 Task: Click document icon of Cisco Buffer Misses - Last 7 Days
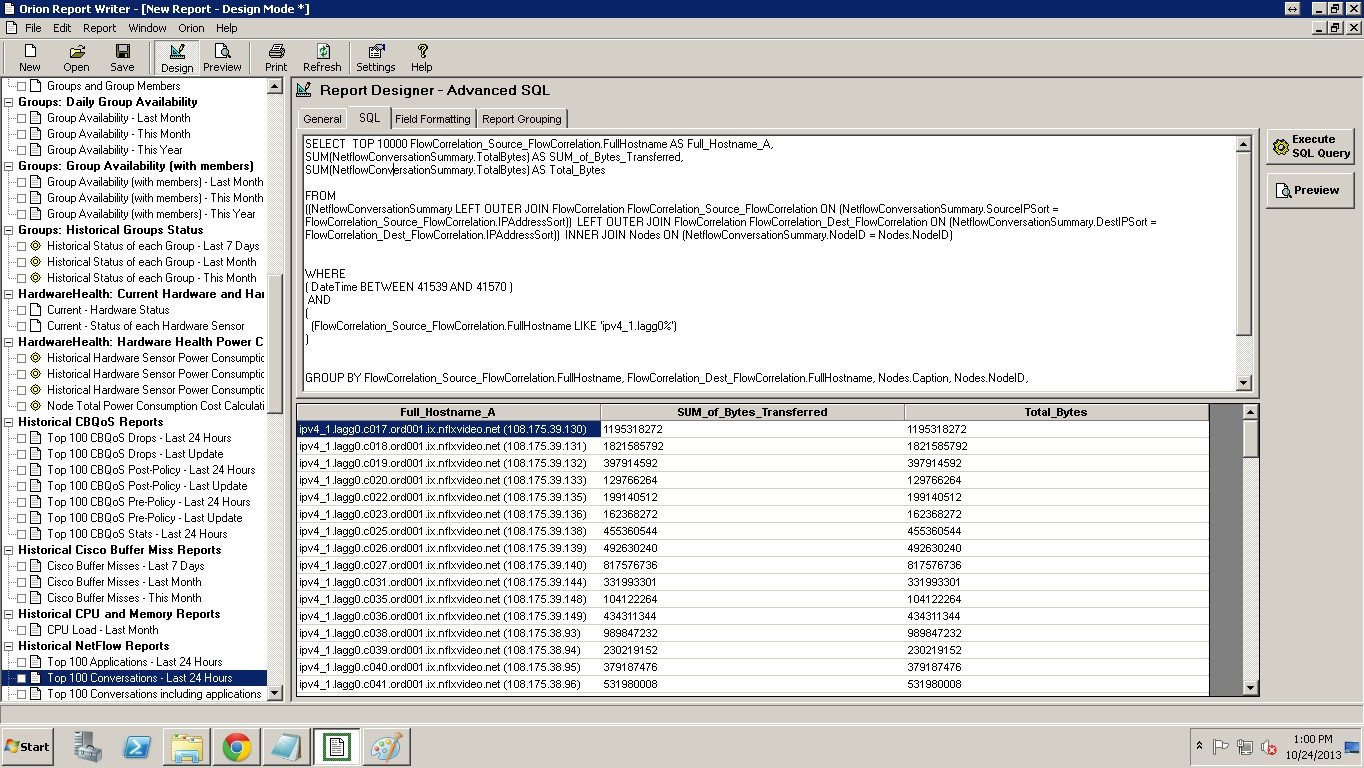coord(36,566)
